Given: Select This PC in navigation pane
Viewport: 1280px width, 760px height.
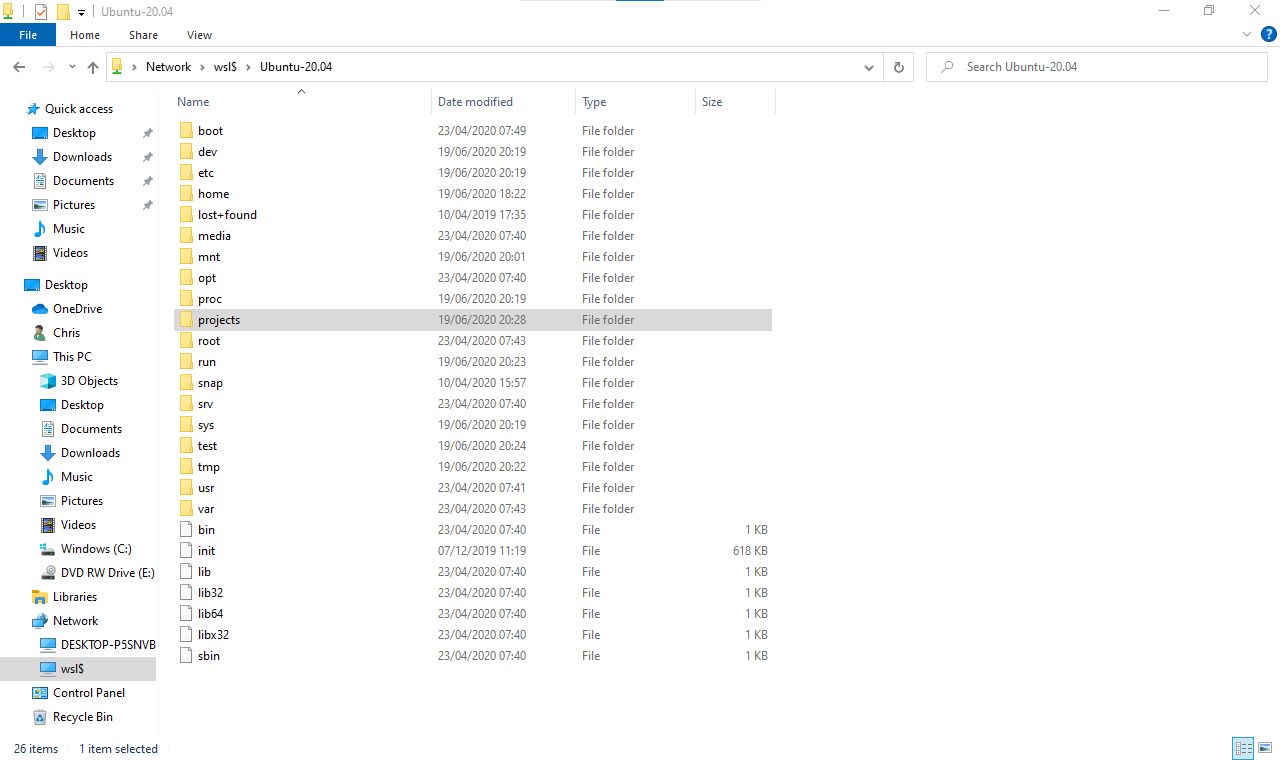Looking at the screenshot, I should pos(72,357).
